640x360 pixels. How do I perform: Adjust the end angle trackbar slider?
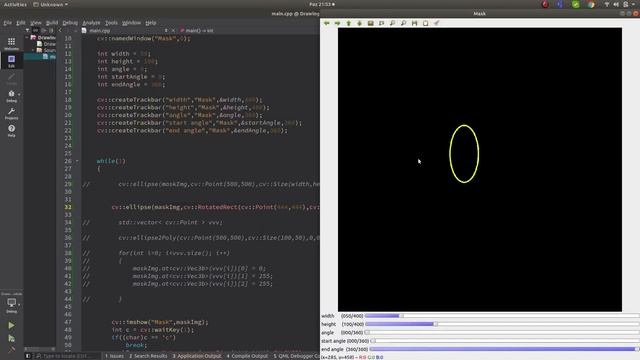504,349
